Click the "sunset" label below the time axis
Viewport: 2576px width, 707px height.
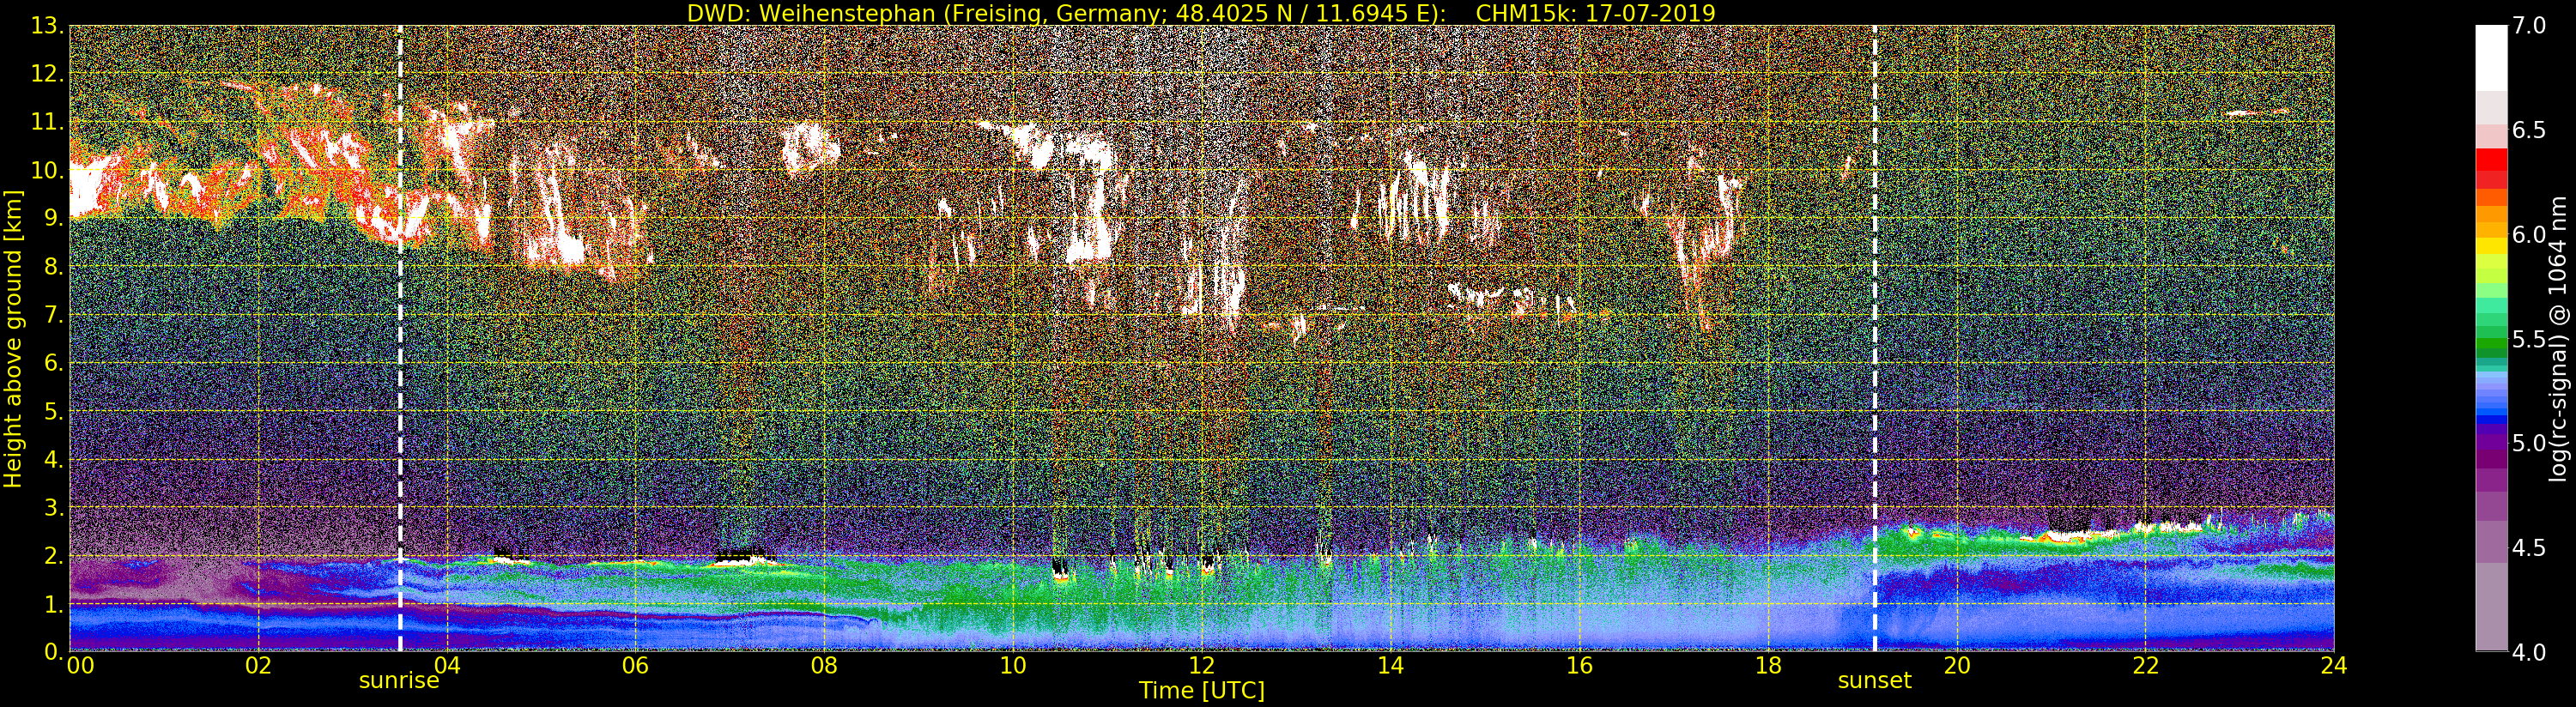(1874, 681)
